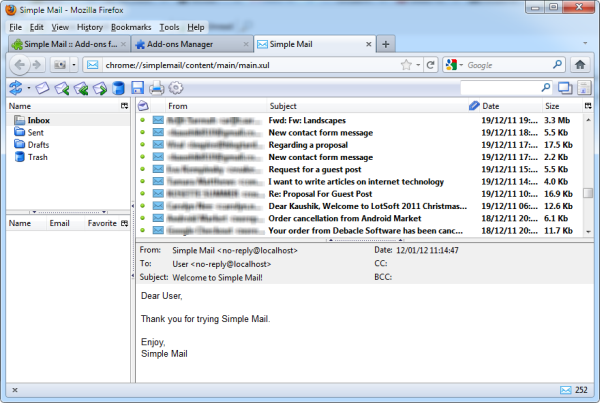Click the floppy disk save icon

coord(137,88)
